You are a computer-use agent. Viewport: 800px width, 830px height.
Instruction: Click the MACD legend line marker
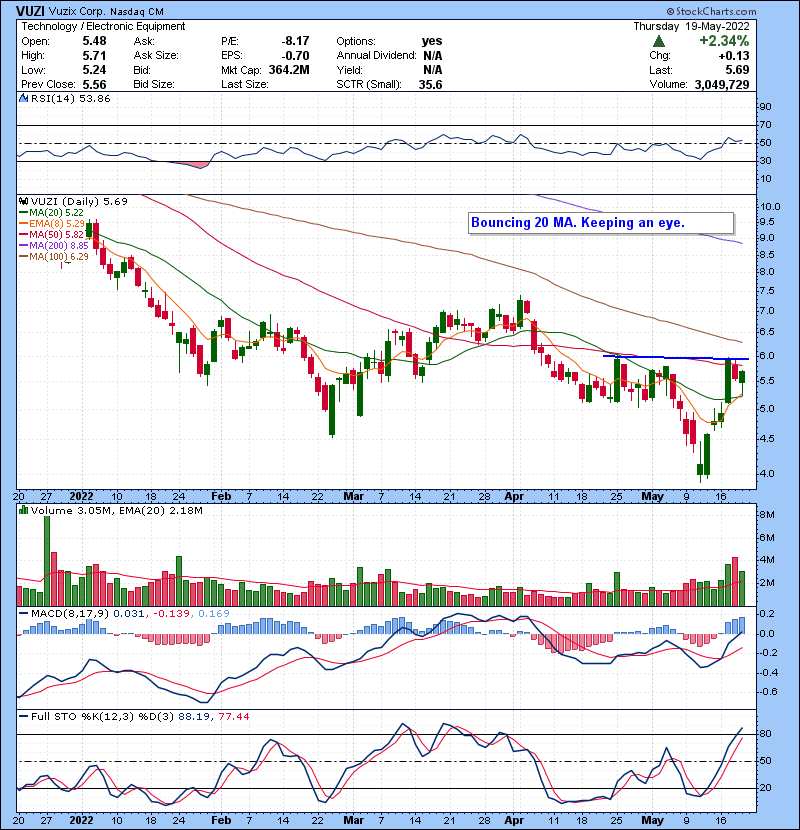pos(23,614)
